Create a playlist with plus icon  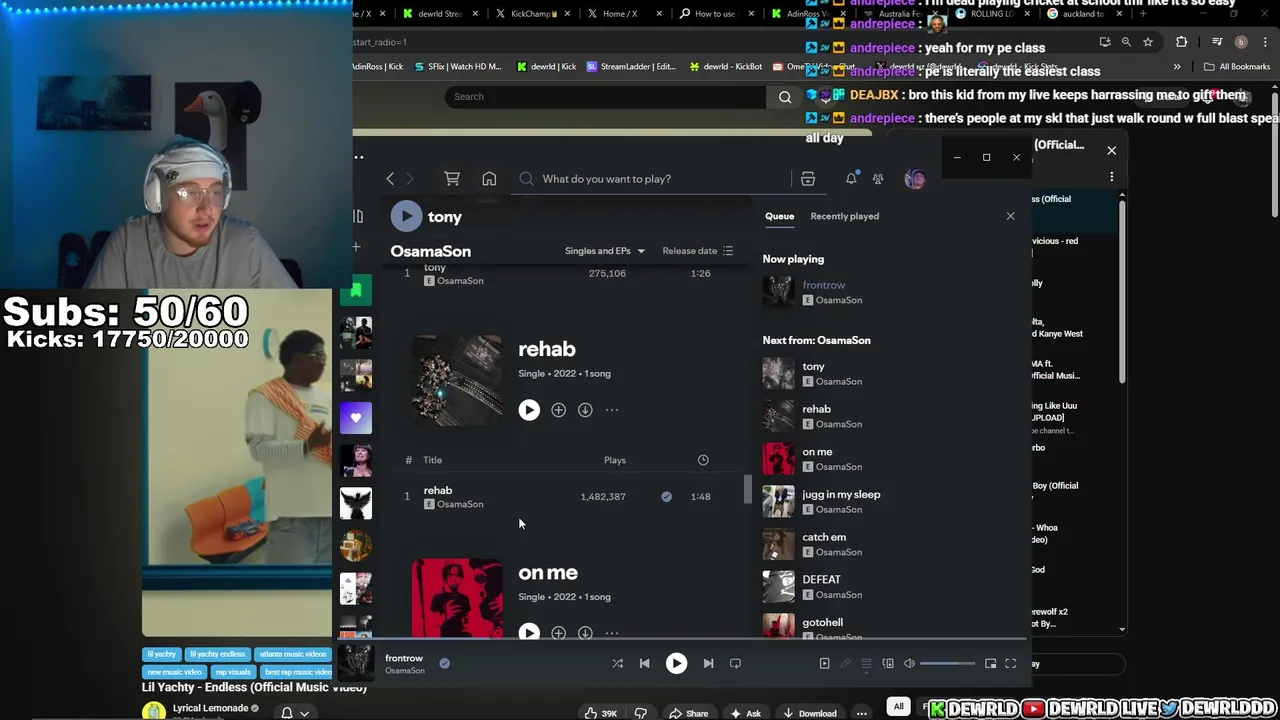[x=357, y=247]
